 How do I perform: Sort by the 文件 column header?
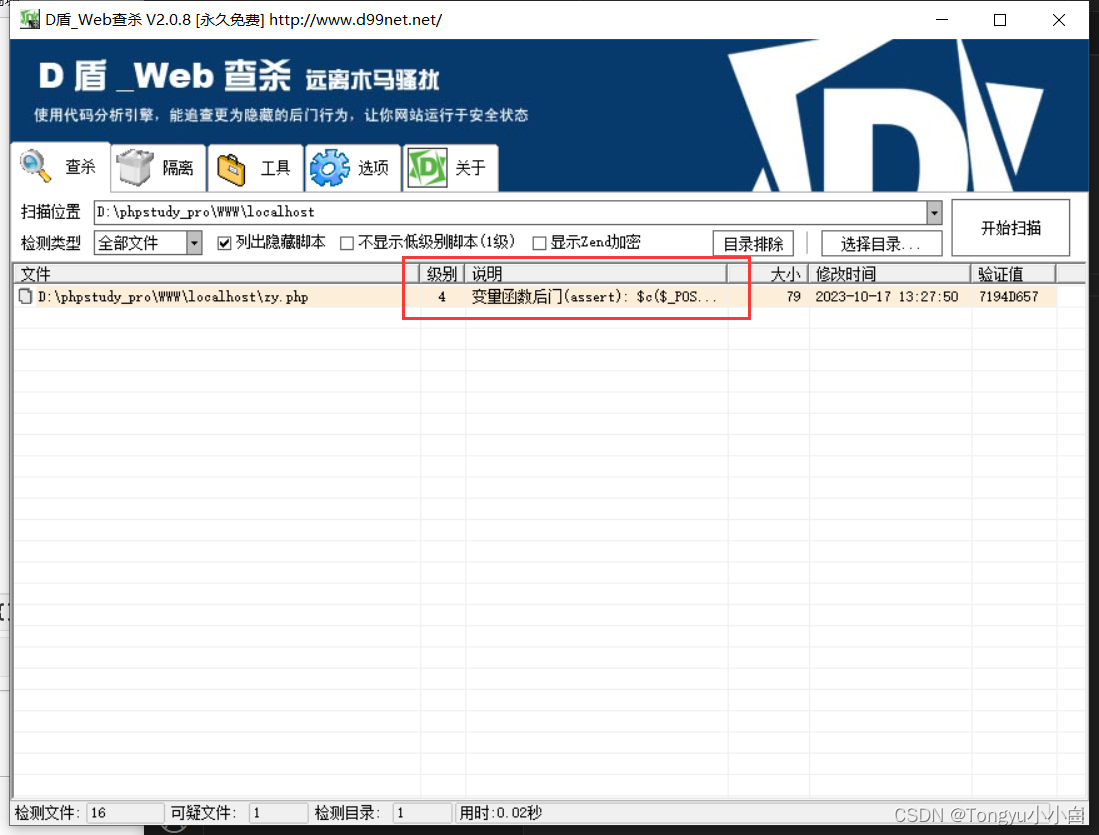tap(217, 273)
